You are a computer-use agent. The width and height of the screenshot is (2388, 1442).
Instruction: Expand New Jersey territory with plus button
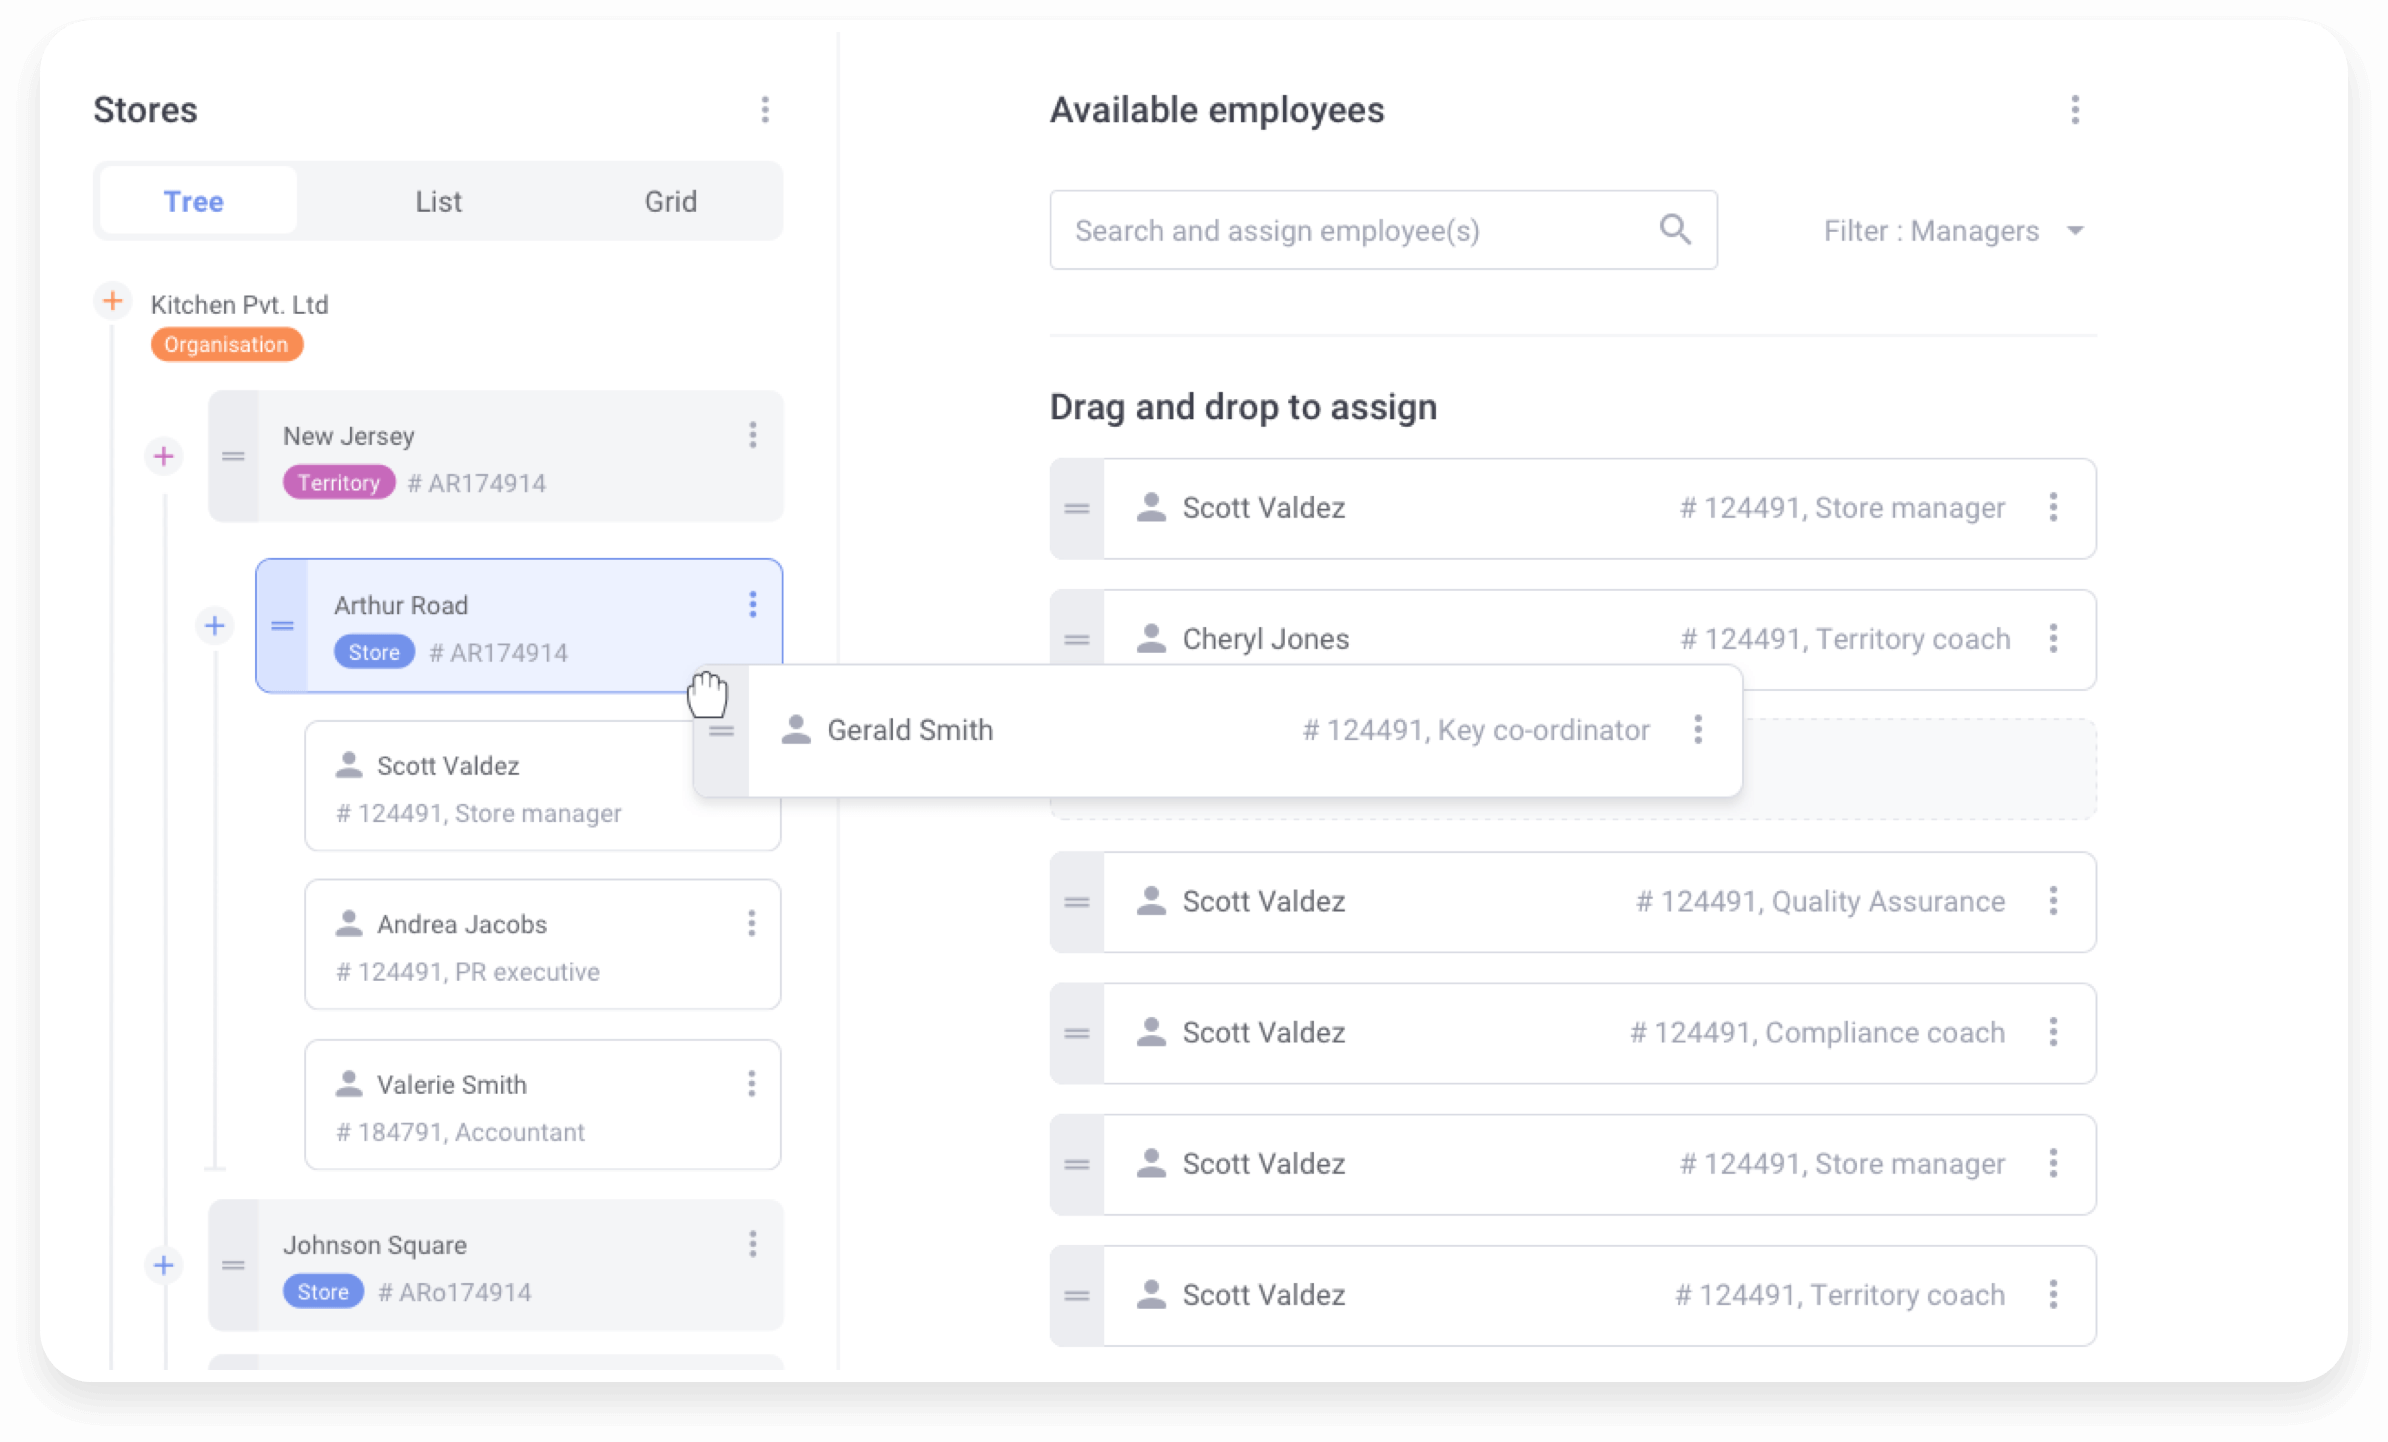164,457
